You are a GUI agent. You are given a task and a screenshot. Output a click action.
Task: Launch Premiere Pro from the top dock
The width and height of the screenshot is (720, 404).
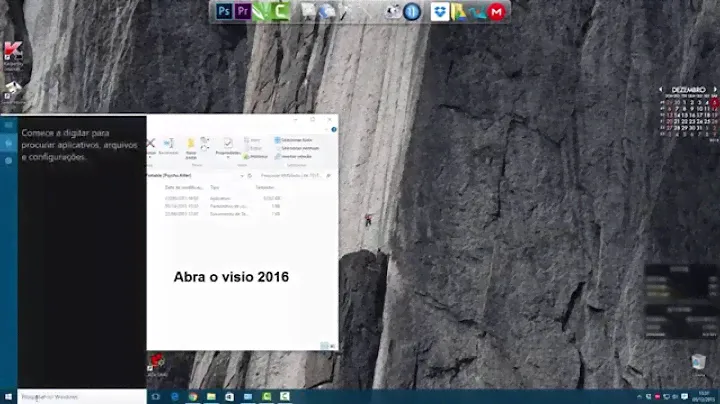[242, 12]
